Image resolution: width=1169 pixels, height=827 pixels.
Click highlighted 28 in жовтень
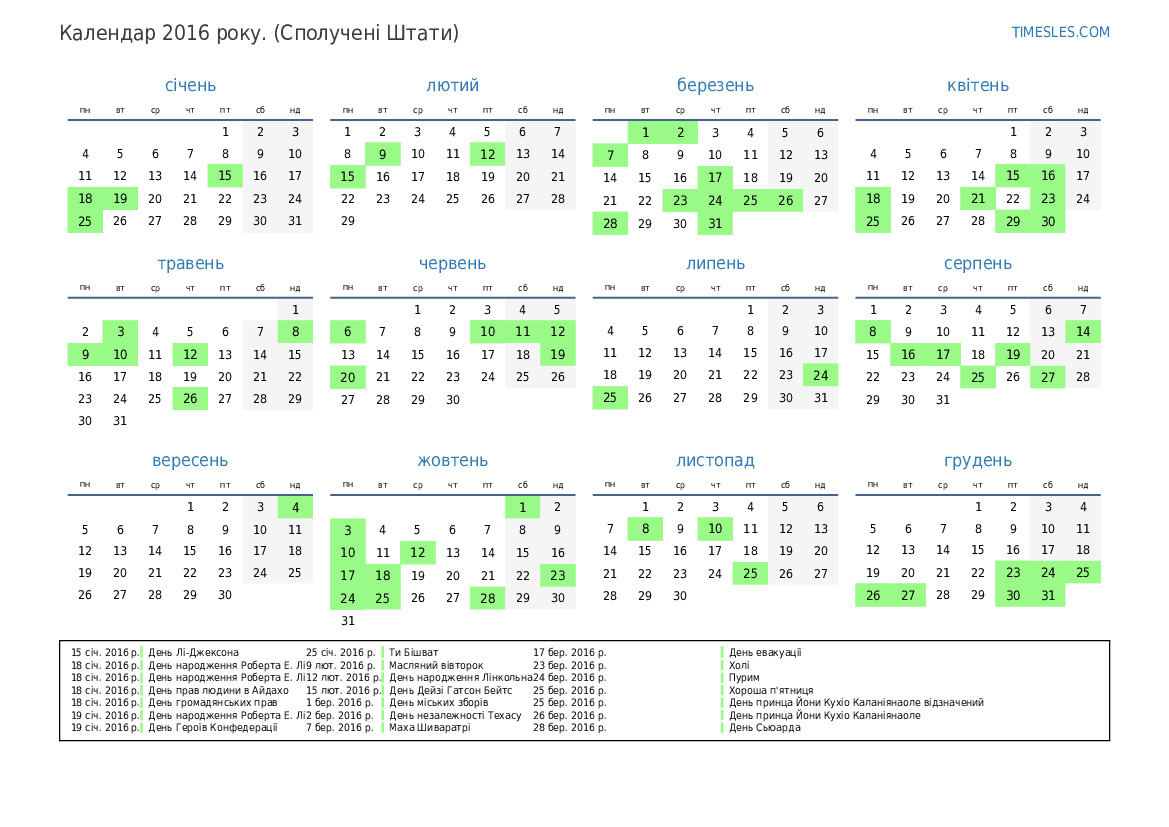[487, 598]
